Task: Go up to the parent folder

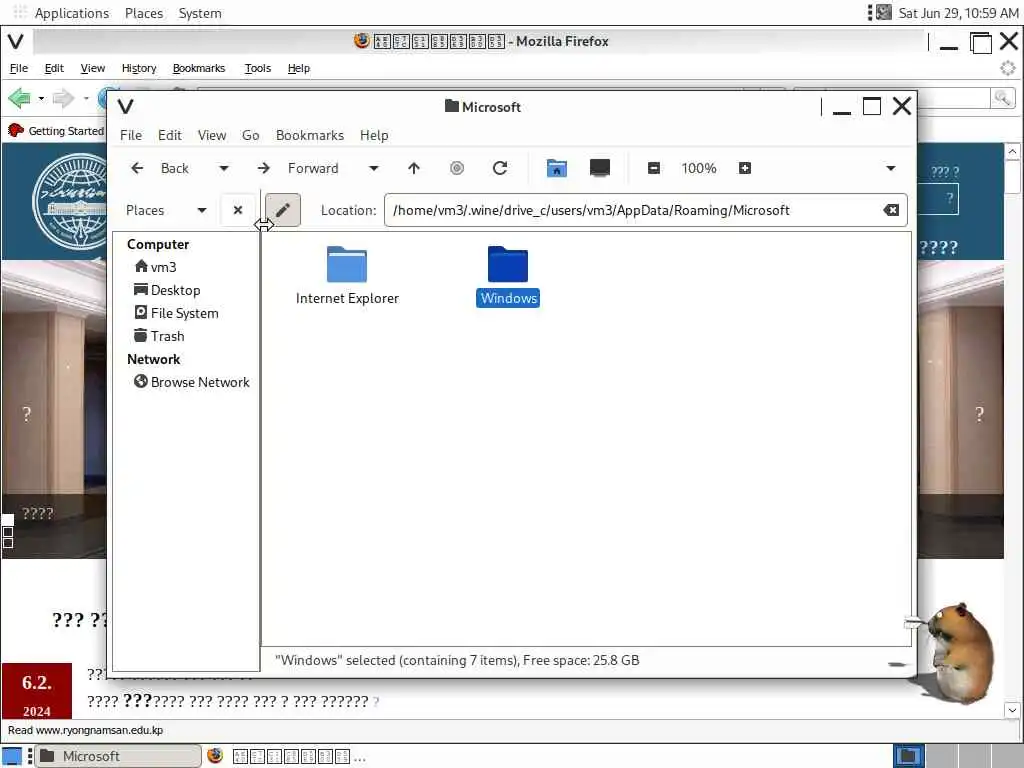Action: tap(413, 168)
